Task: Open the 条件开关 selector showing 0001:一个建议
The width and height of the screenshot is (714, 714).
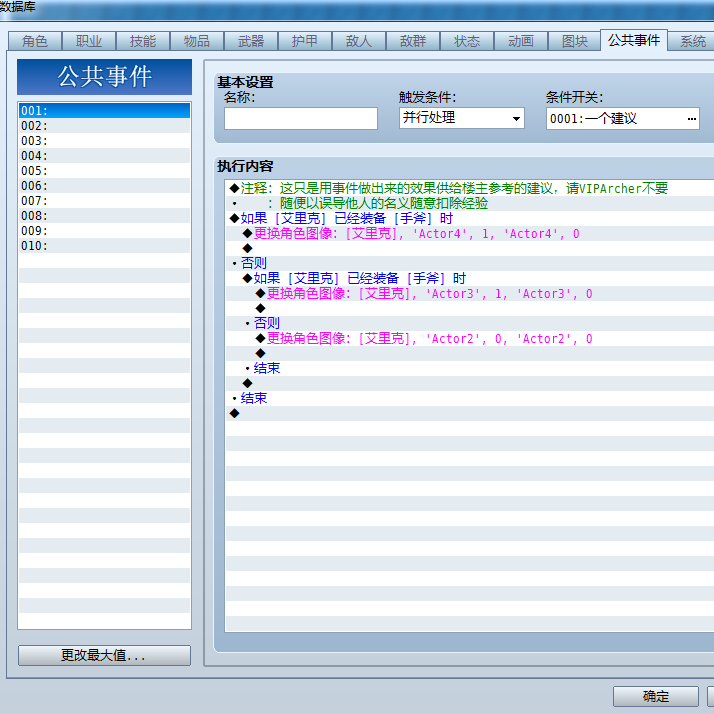Action: pyautogui.click(x=622, y=118)
